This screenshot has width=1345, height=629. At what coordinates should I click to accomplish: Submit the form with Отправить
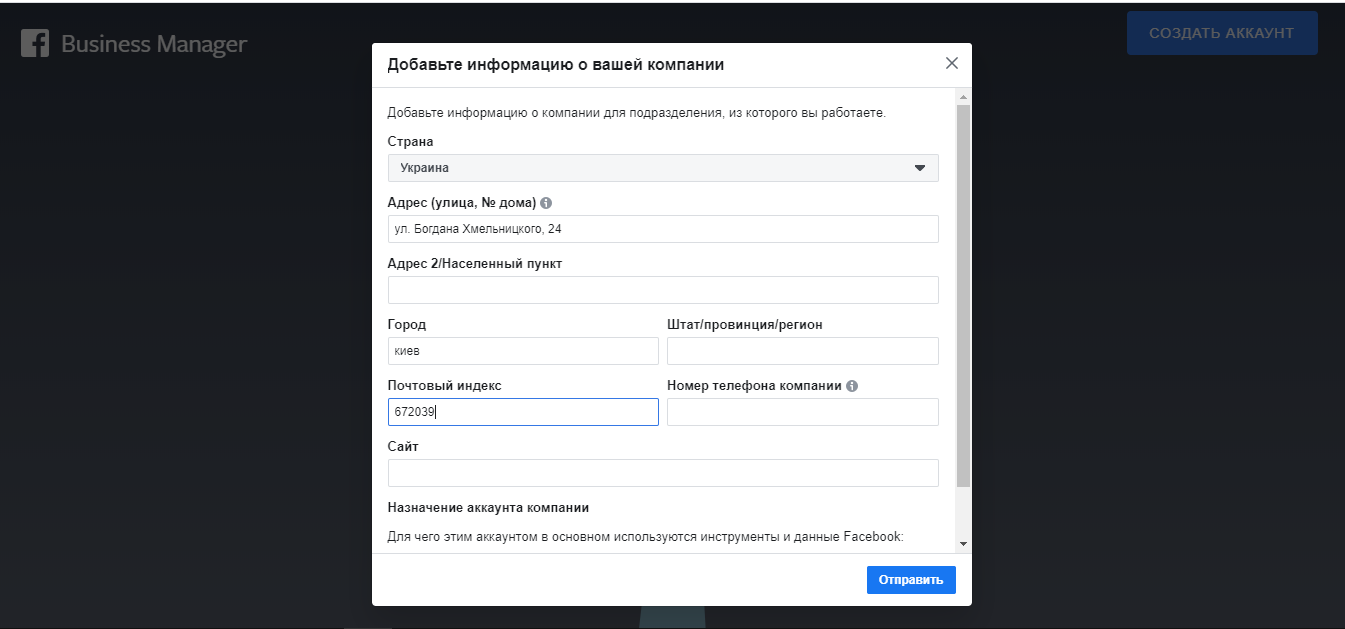(x=910, y=580)
